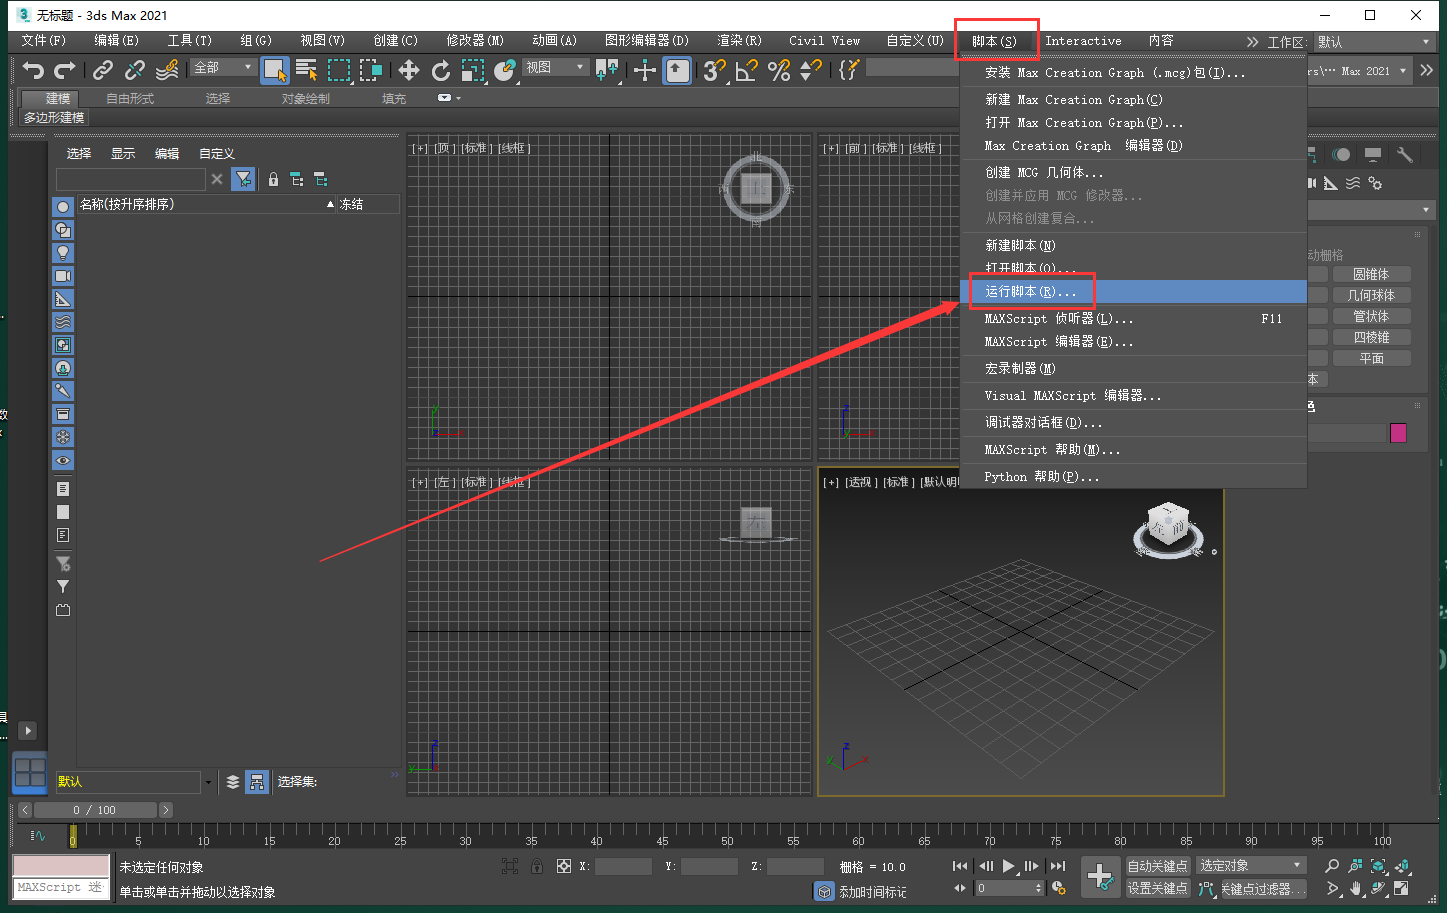This screenshot has height=913, width=1447.
Task: Toggle display of lights in scene explorer
Action: 63,253
